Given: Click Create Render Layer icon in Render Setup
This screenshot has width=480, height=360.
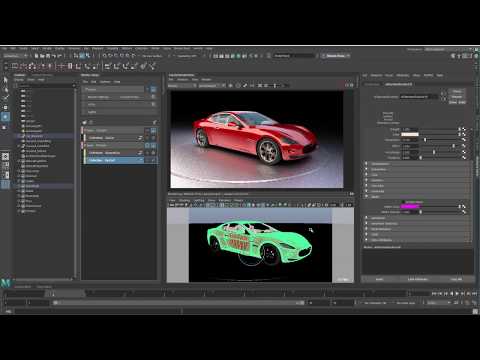Looking at the screenshot, I should pos(85,122).
